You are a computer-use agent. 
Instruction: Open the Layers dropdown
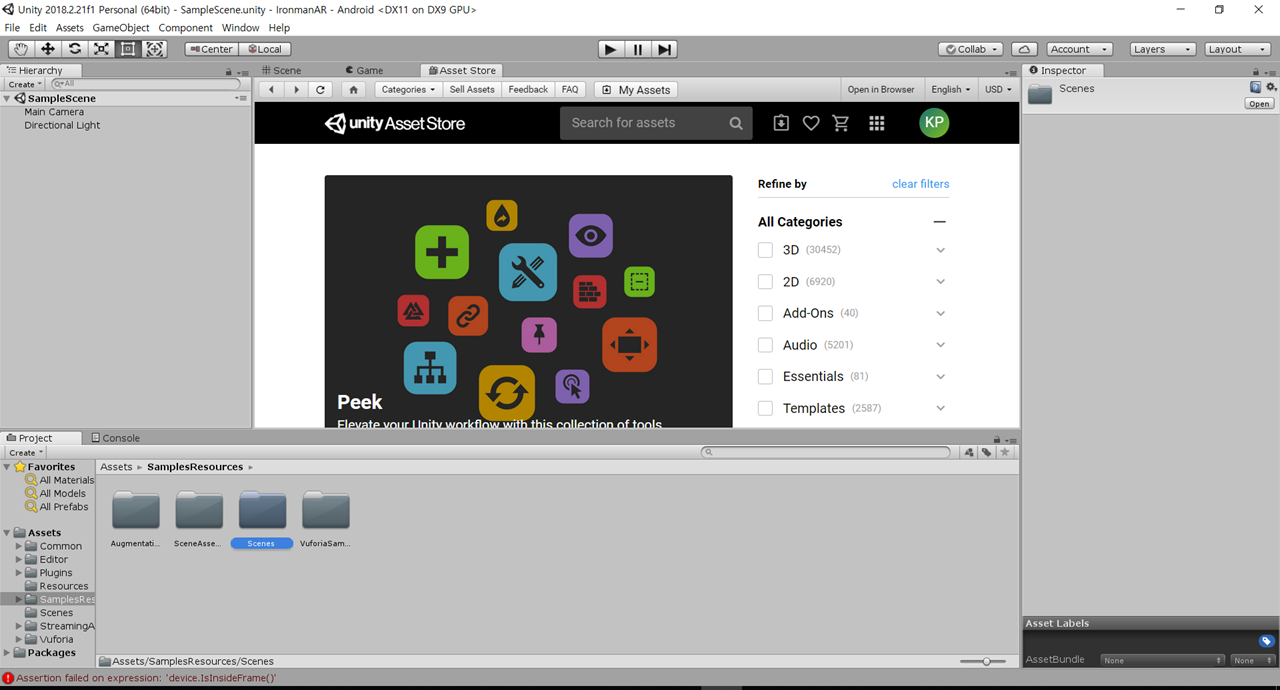coord(1164,49)
